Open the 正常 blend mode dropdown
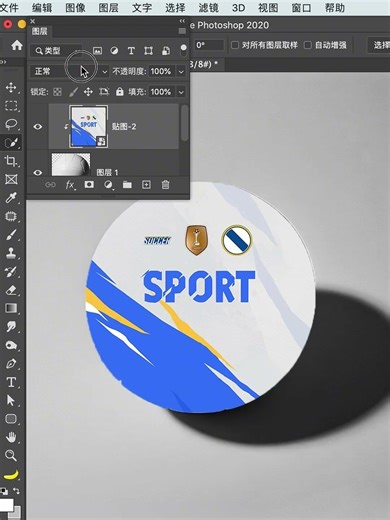 tap(69, 71)
